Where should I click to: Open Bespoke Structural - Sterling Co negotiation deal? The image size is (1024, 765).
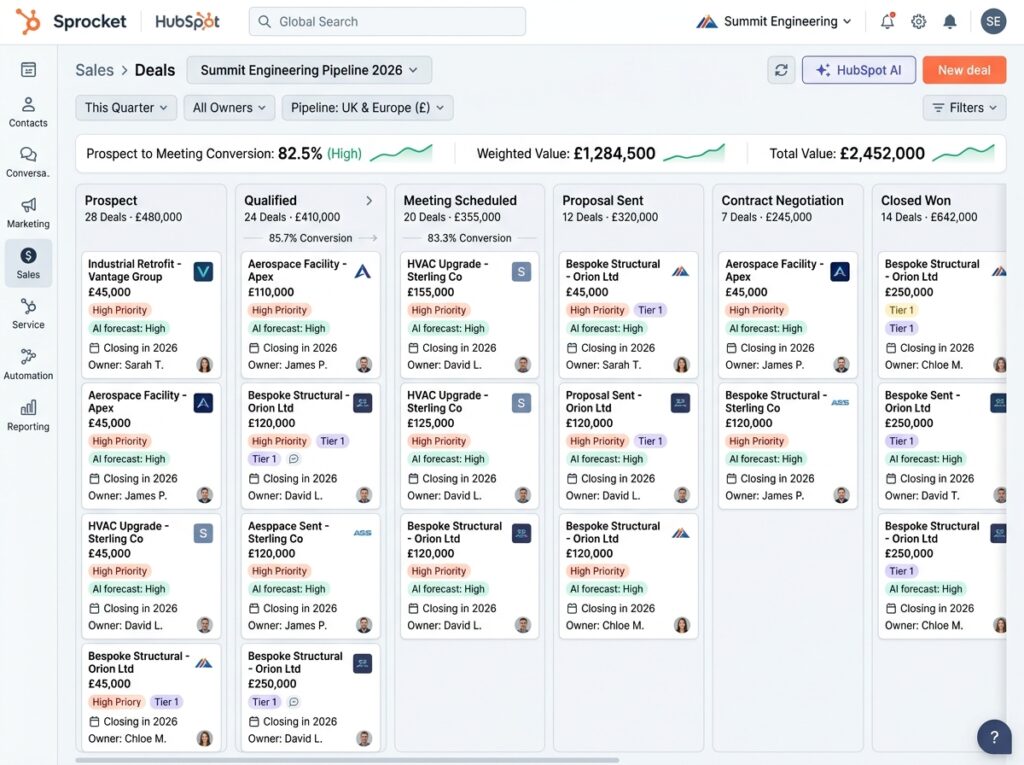788,446
